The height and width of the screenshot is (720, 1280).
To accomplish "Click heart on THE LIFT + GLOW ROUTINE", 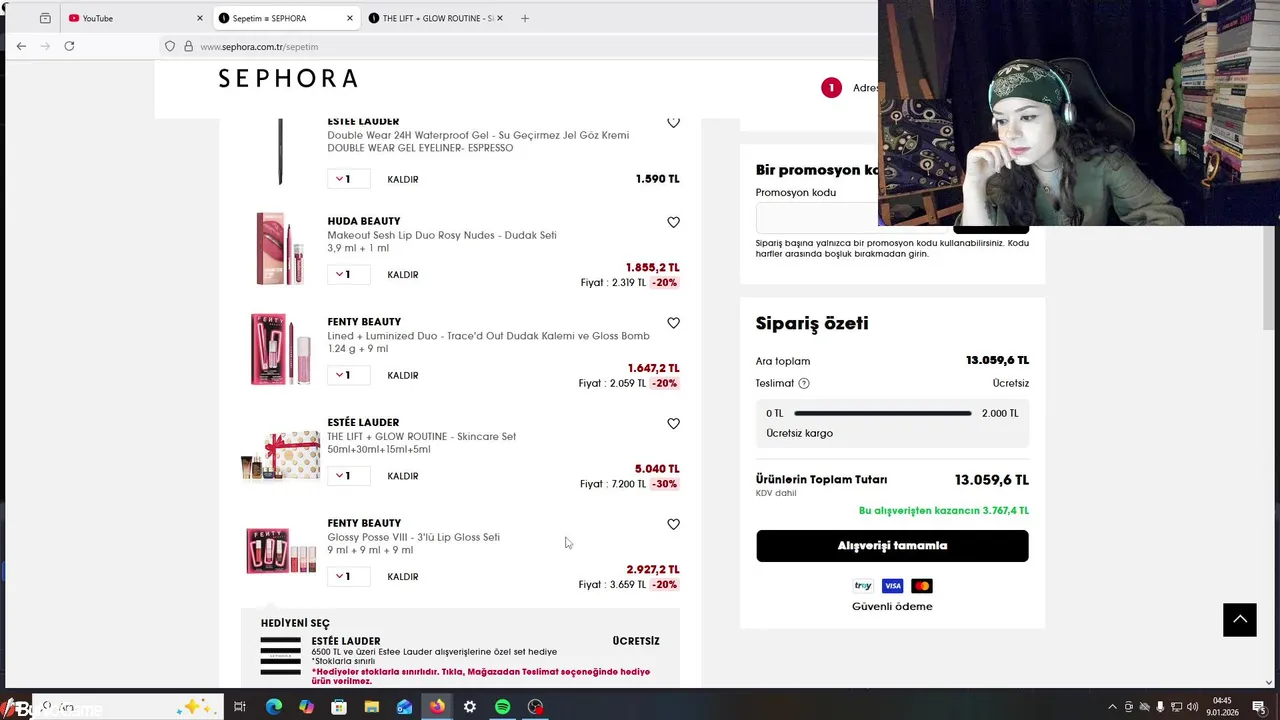I will pyautogui.click(x=673, y=424).
